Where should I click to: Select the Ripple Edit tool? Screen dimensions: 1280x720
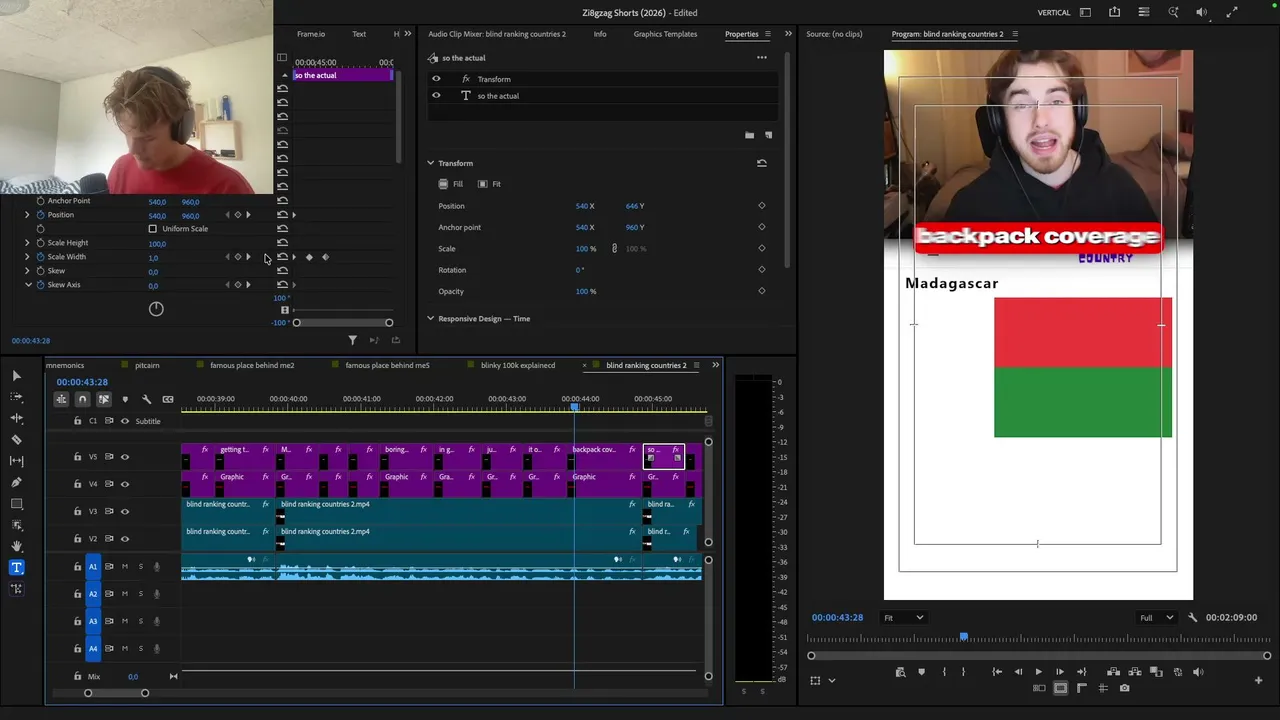click(17, 418)
